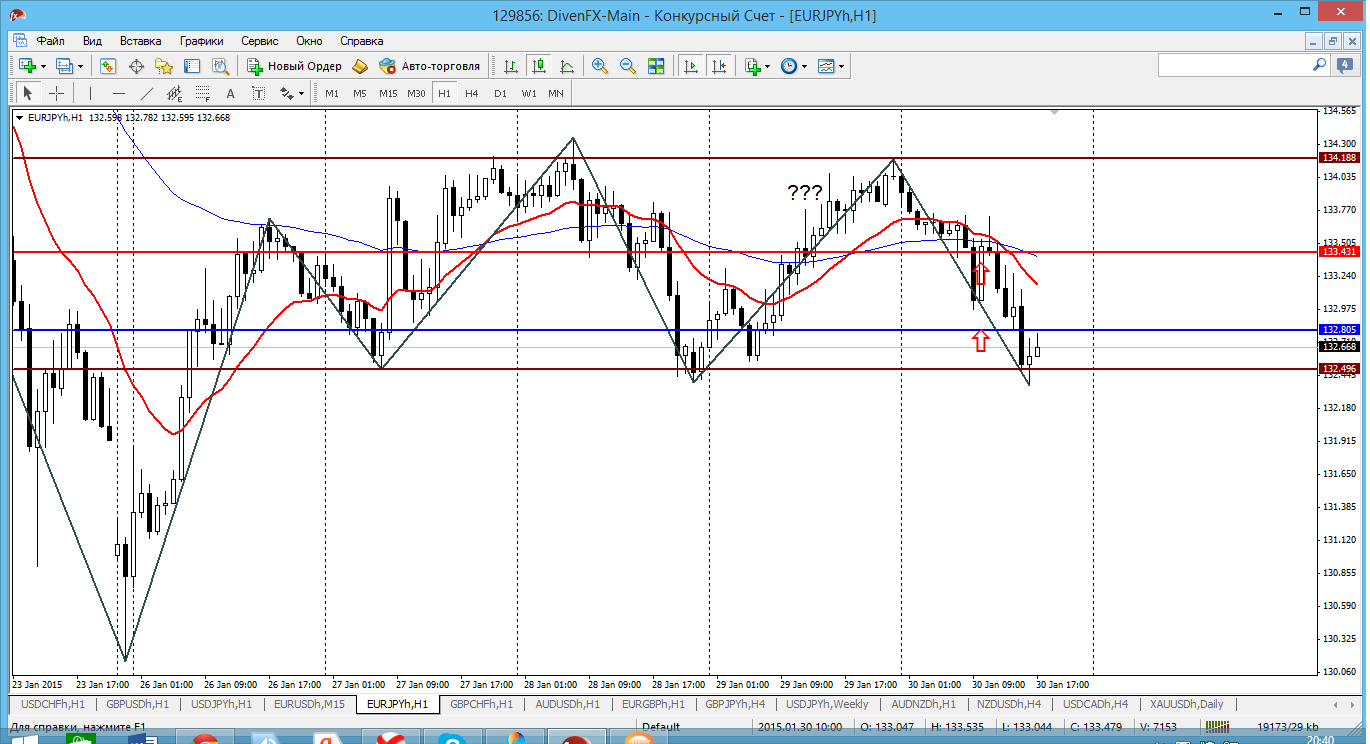Expand the New Chart dropdown arrow
1370x744 pixels.
[43, 66]
